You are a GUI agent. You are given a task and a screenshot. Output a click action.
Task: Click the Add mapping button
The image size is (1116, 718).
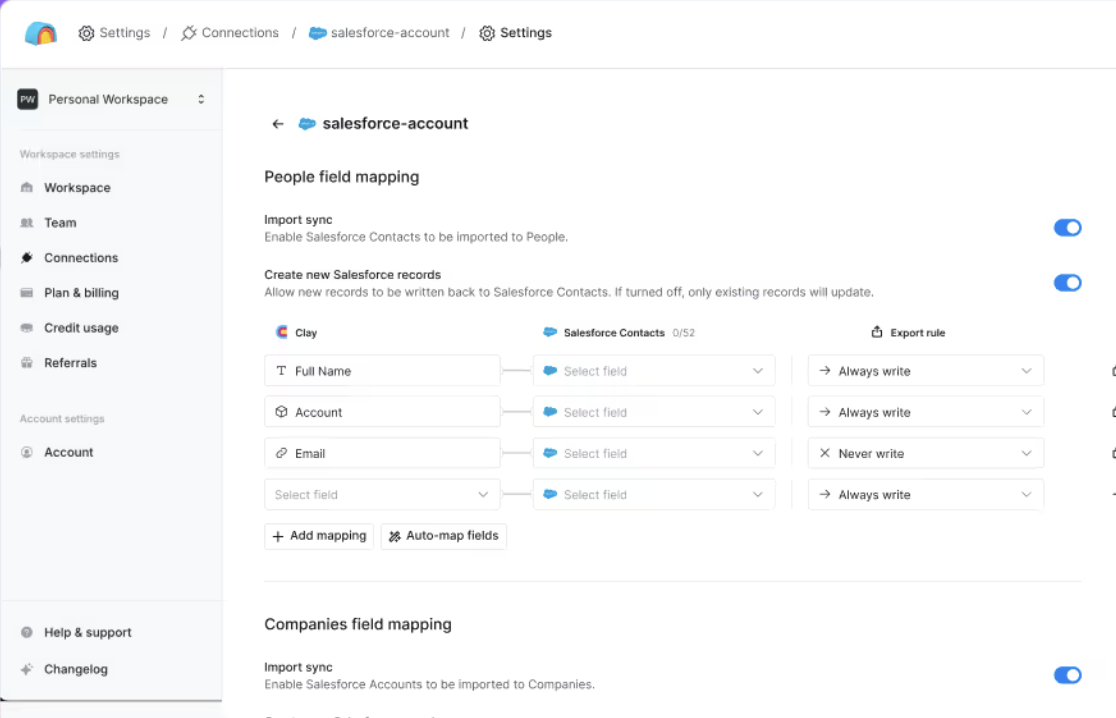click(319, 536)
